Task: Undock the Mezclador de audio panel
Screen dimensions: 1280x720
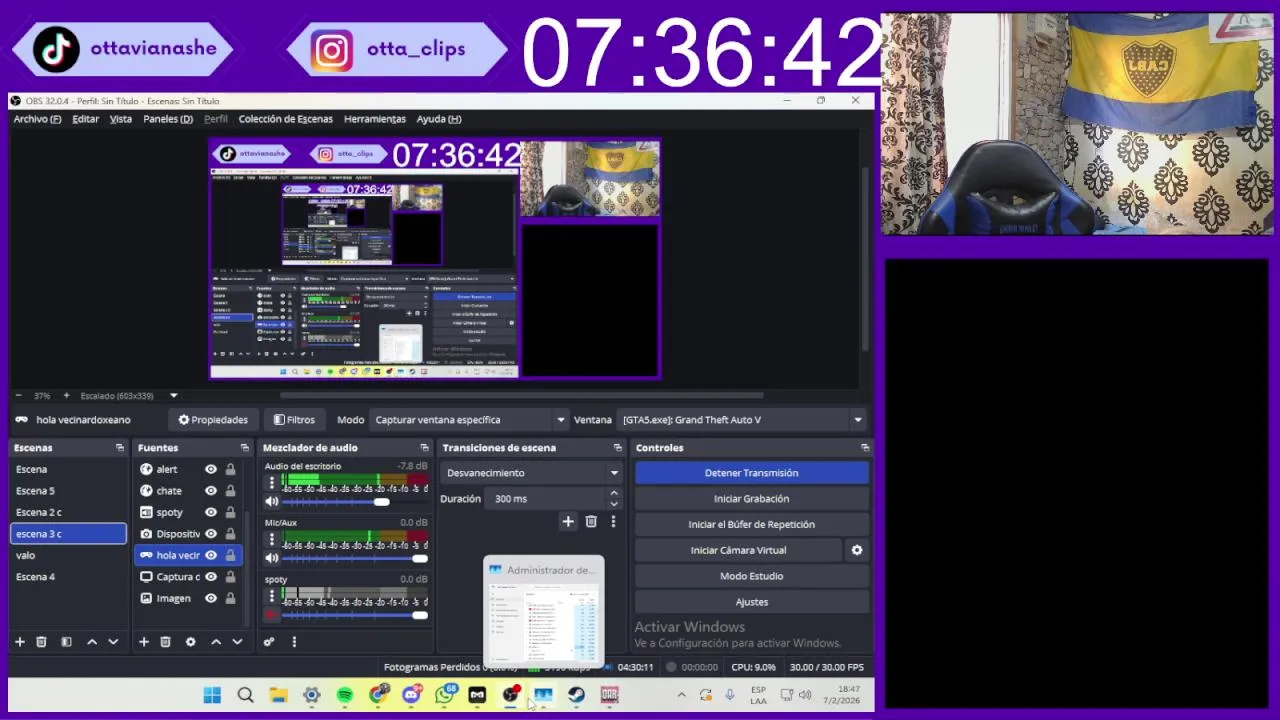Action: point(424,448)
